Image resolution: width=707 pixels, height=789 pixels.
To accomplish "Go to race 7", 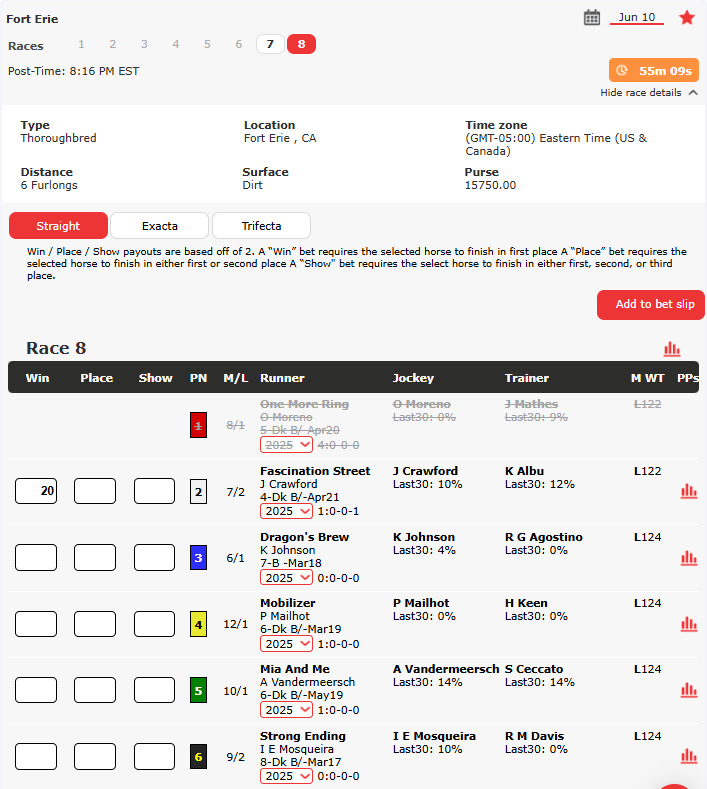I will [270, 44].
